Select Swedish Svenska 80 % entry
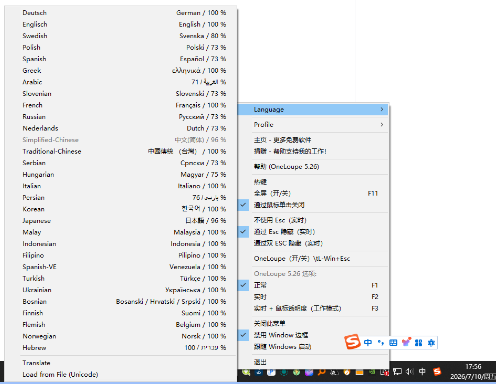 120,36
